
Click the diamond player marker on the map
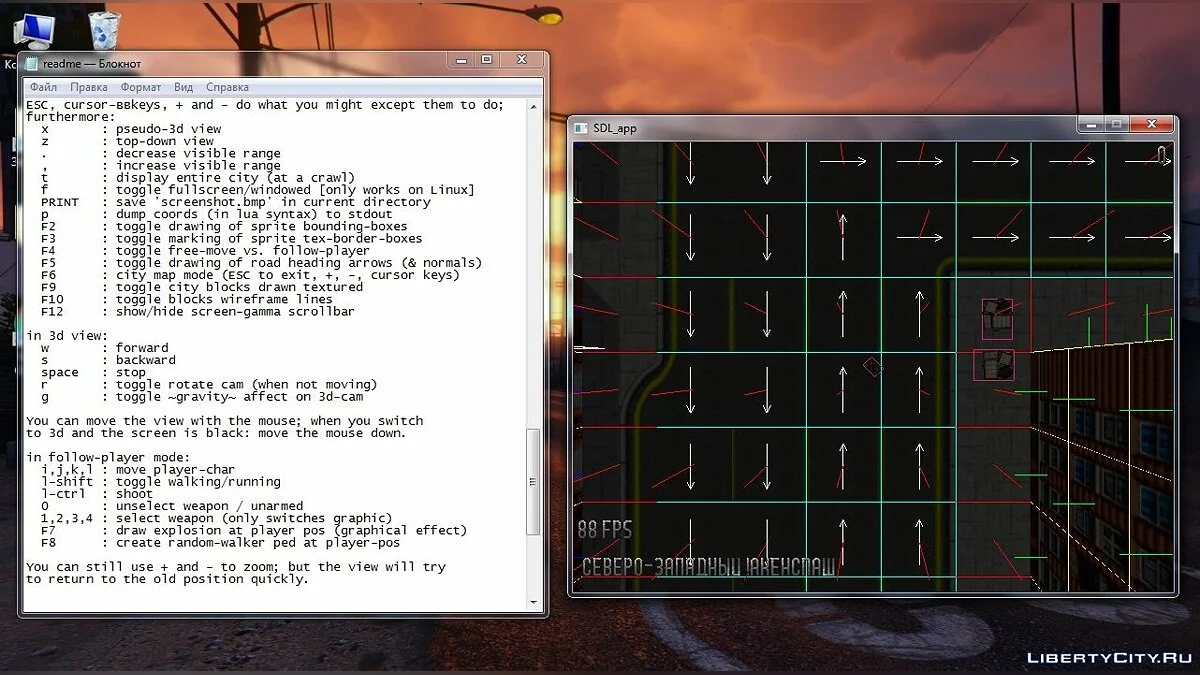click(873, 367)
